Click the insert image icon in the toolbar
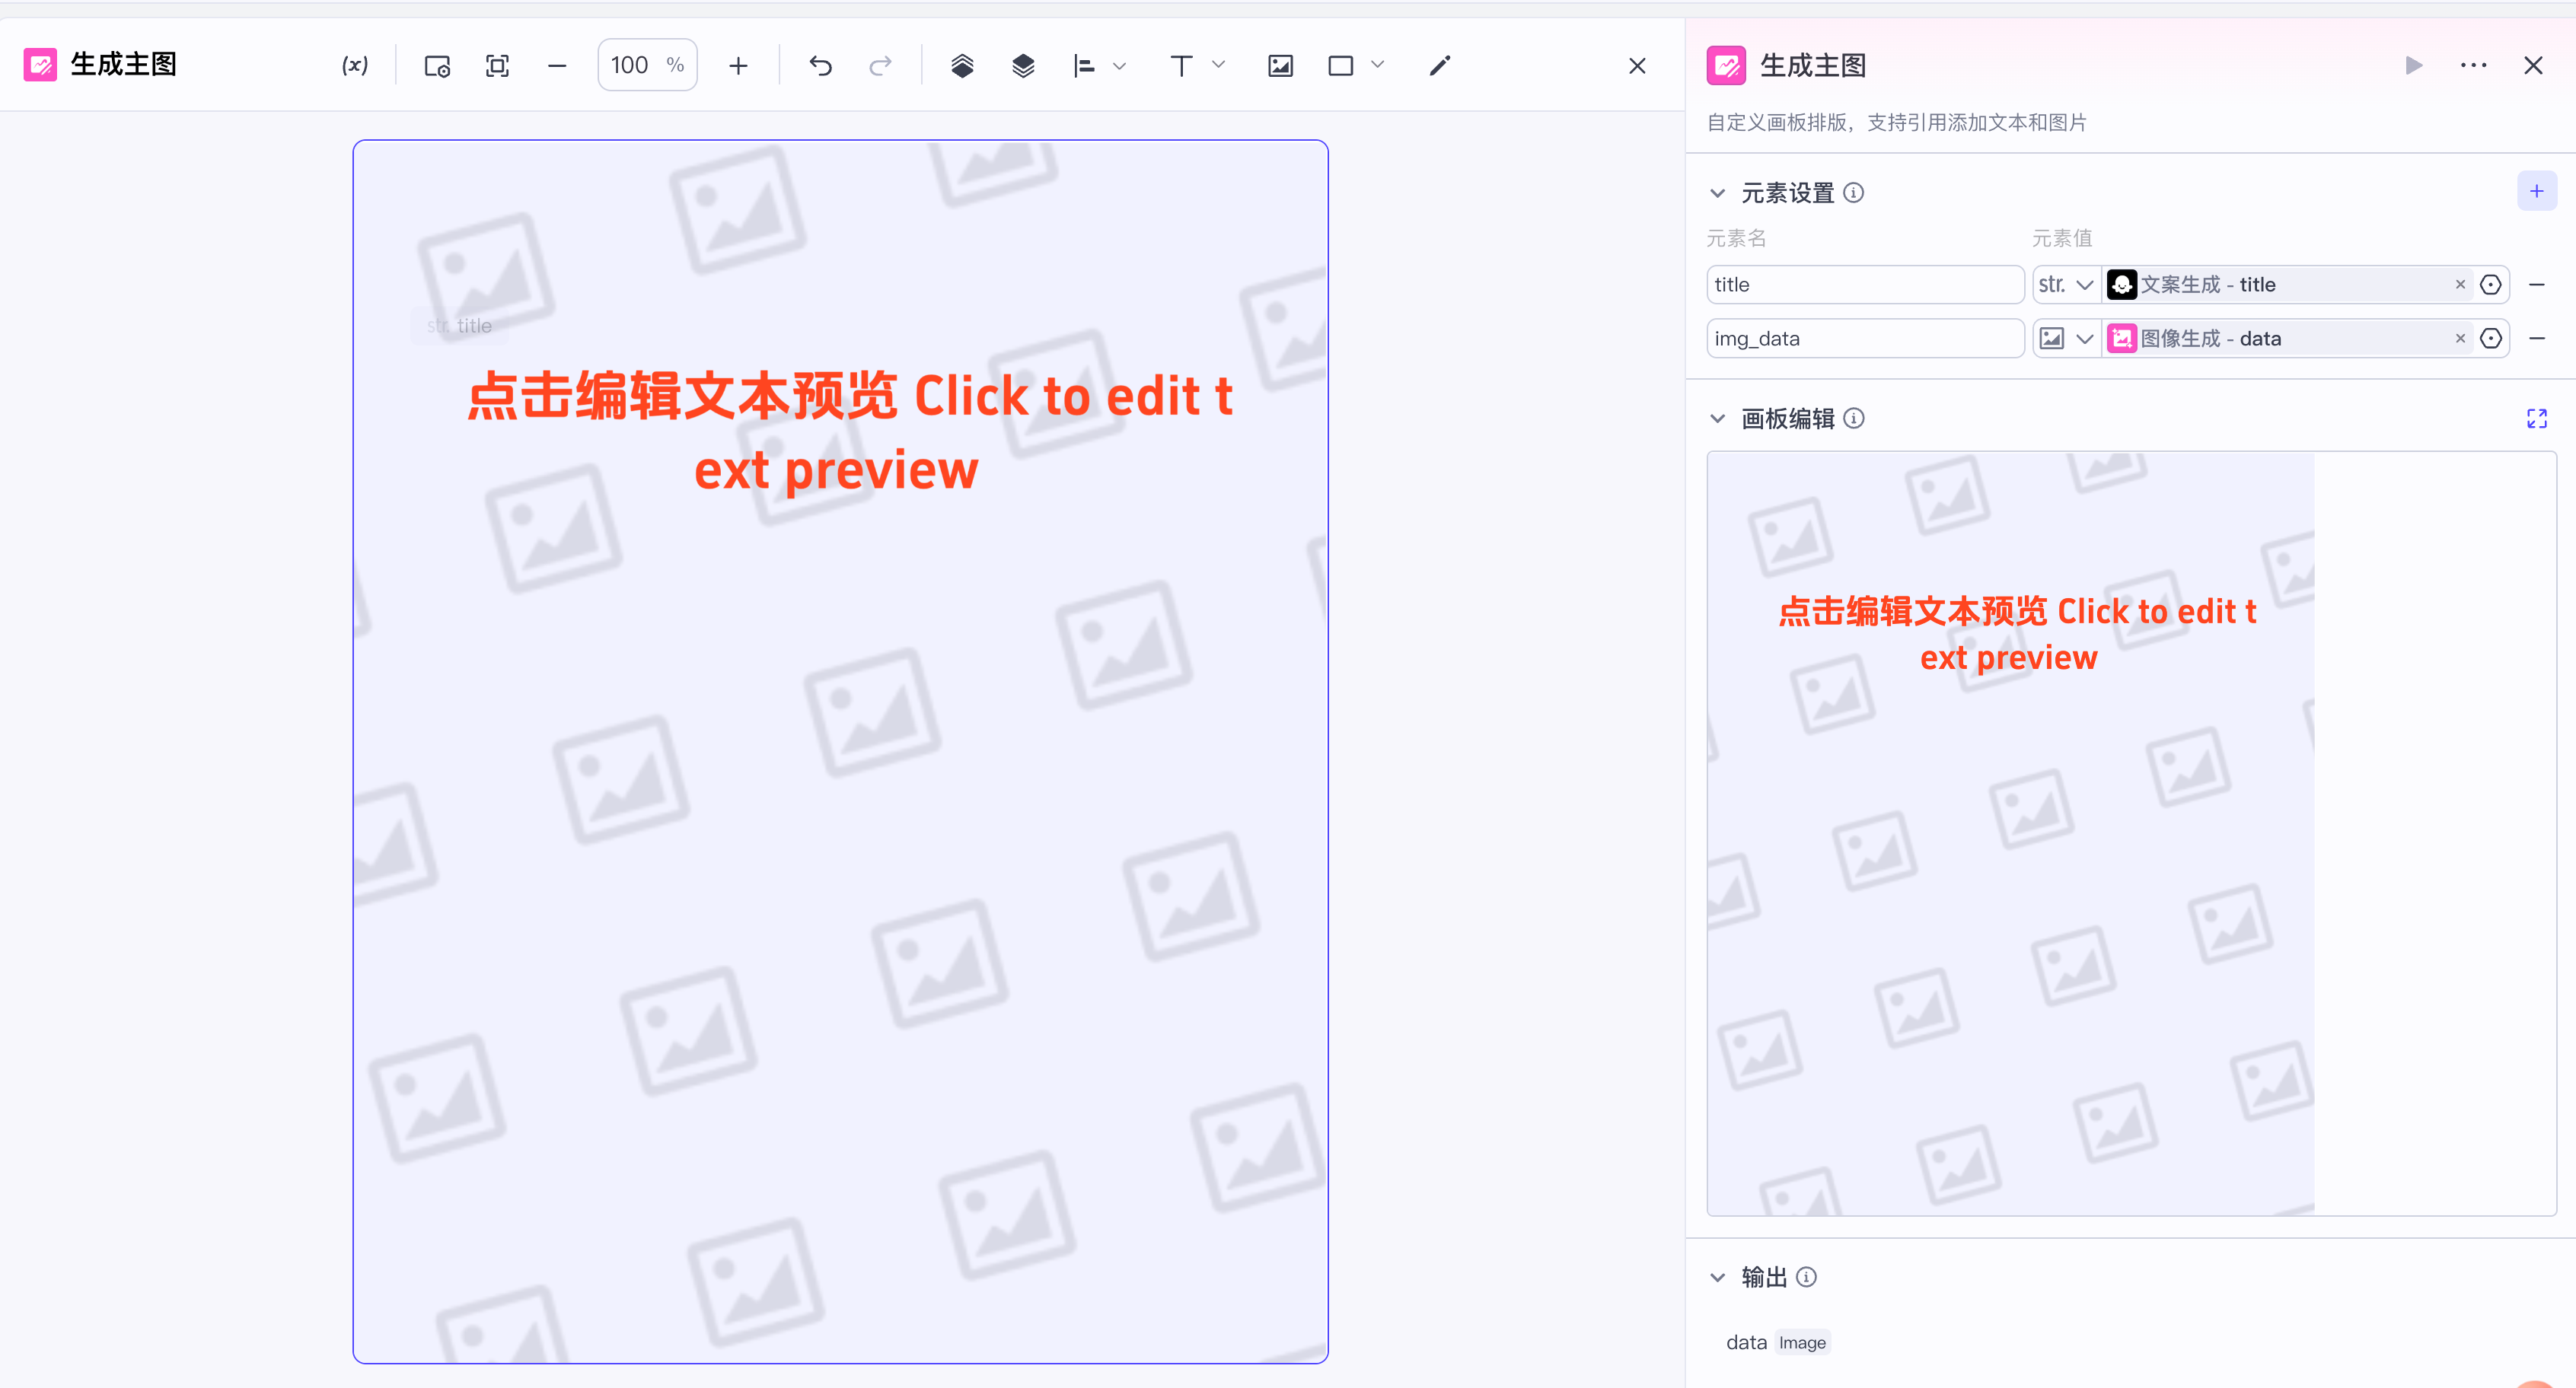This screenshot has height=1388, width=2576. point(1280,66)
